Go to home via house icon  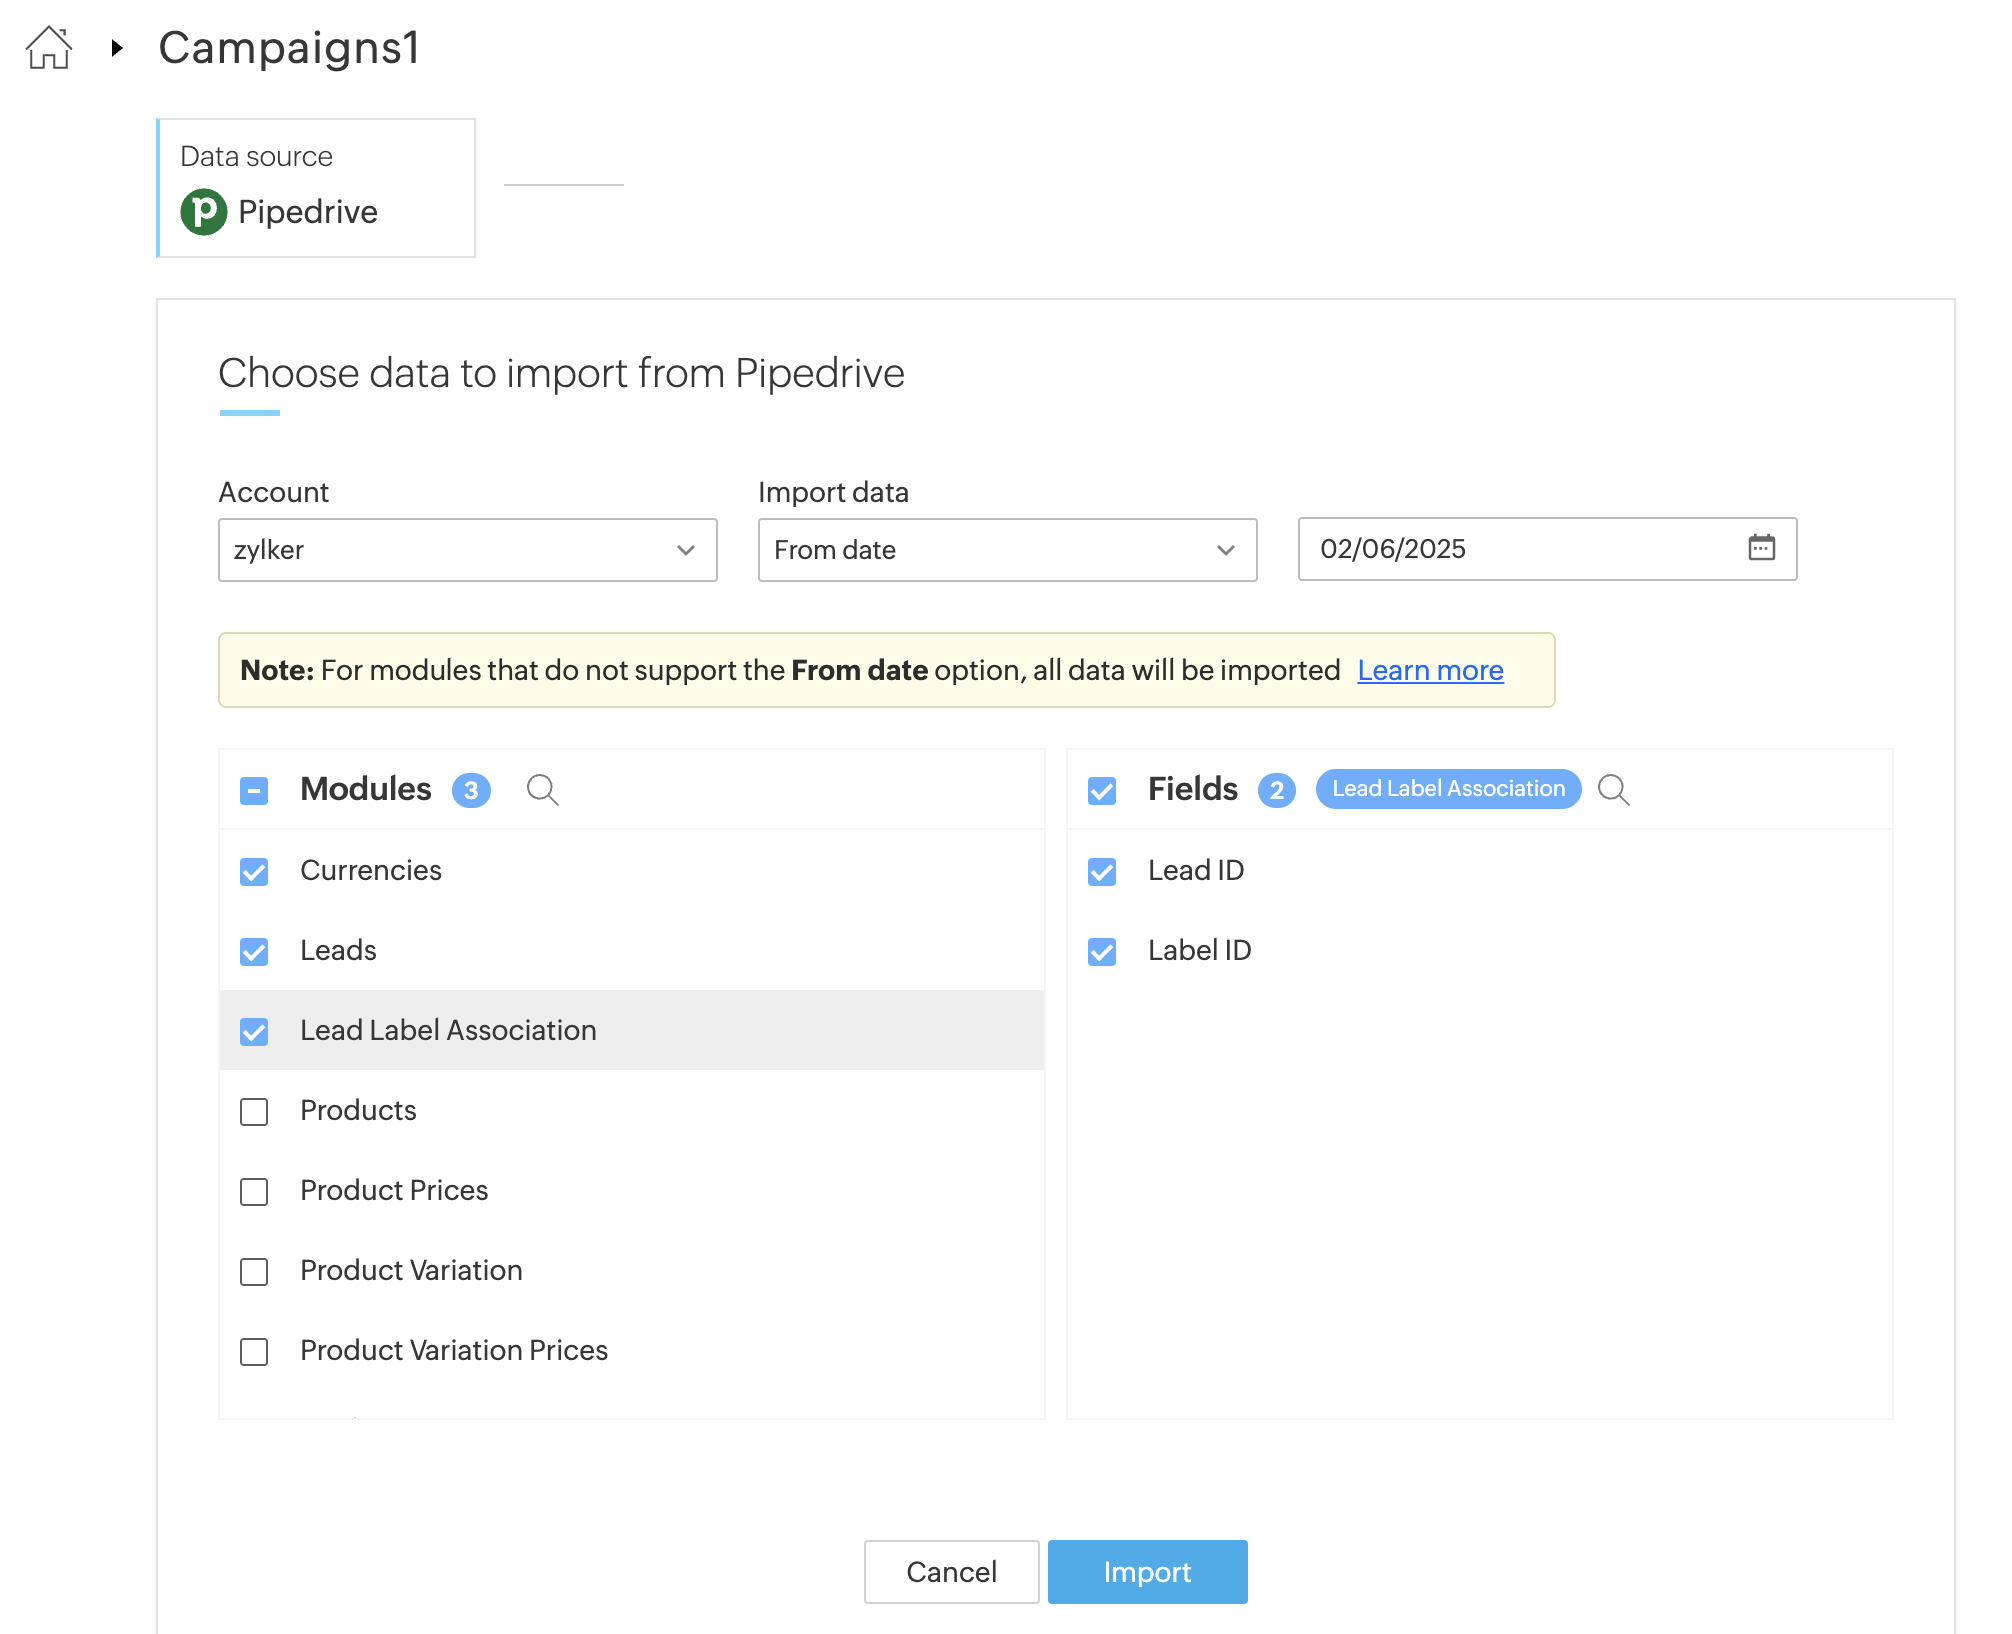pyautogui.click(x=49, y=47)
